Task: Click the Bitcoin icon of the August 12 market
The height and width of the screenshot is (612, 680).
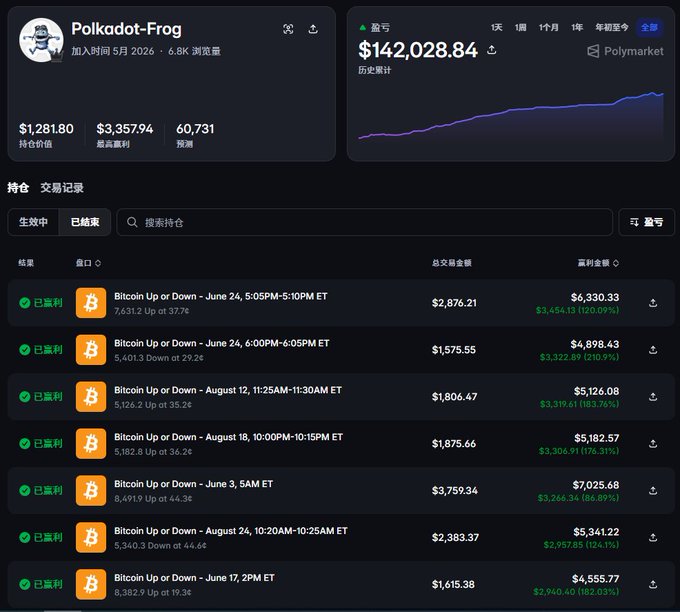Action: coord(91,396)
